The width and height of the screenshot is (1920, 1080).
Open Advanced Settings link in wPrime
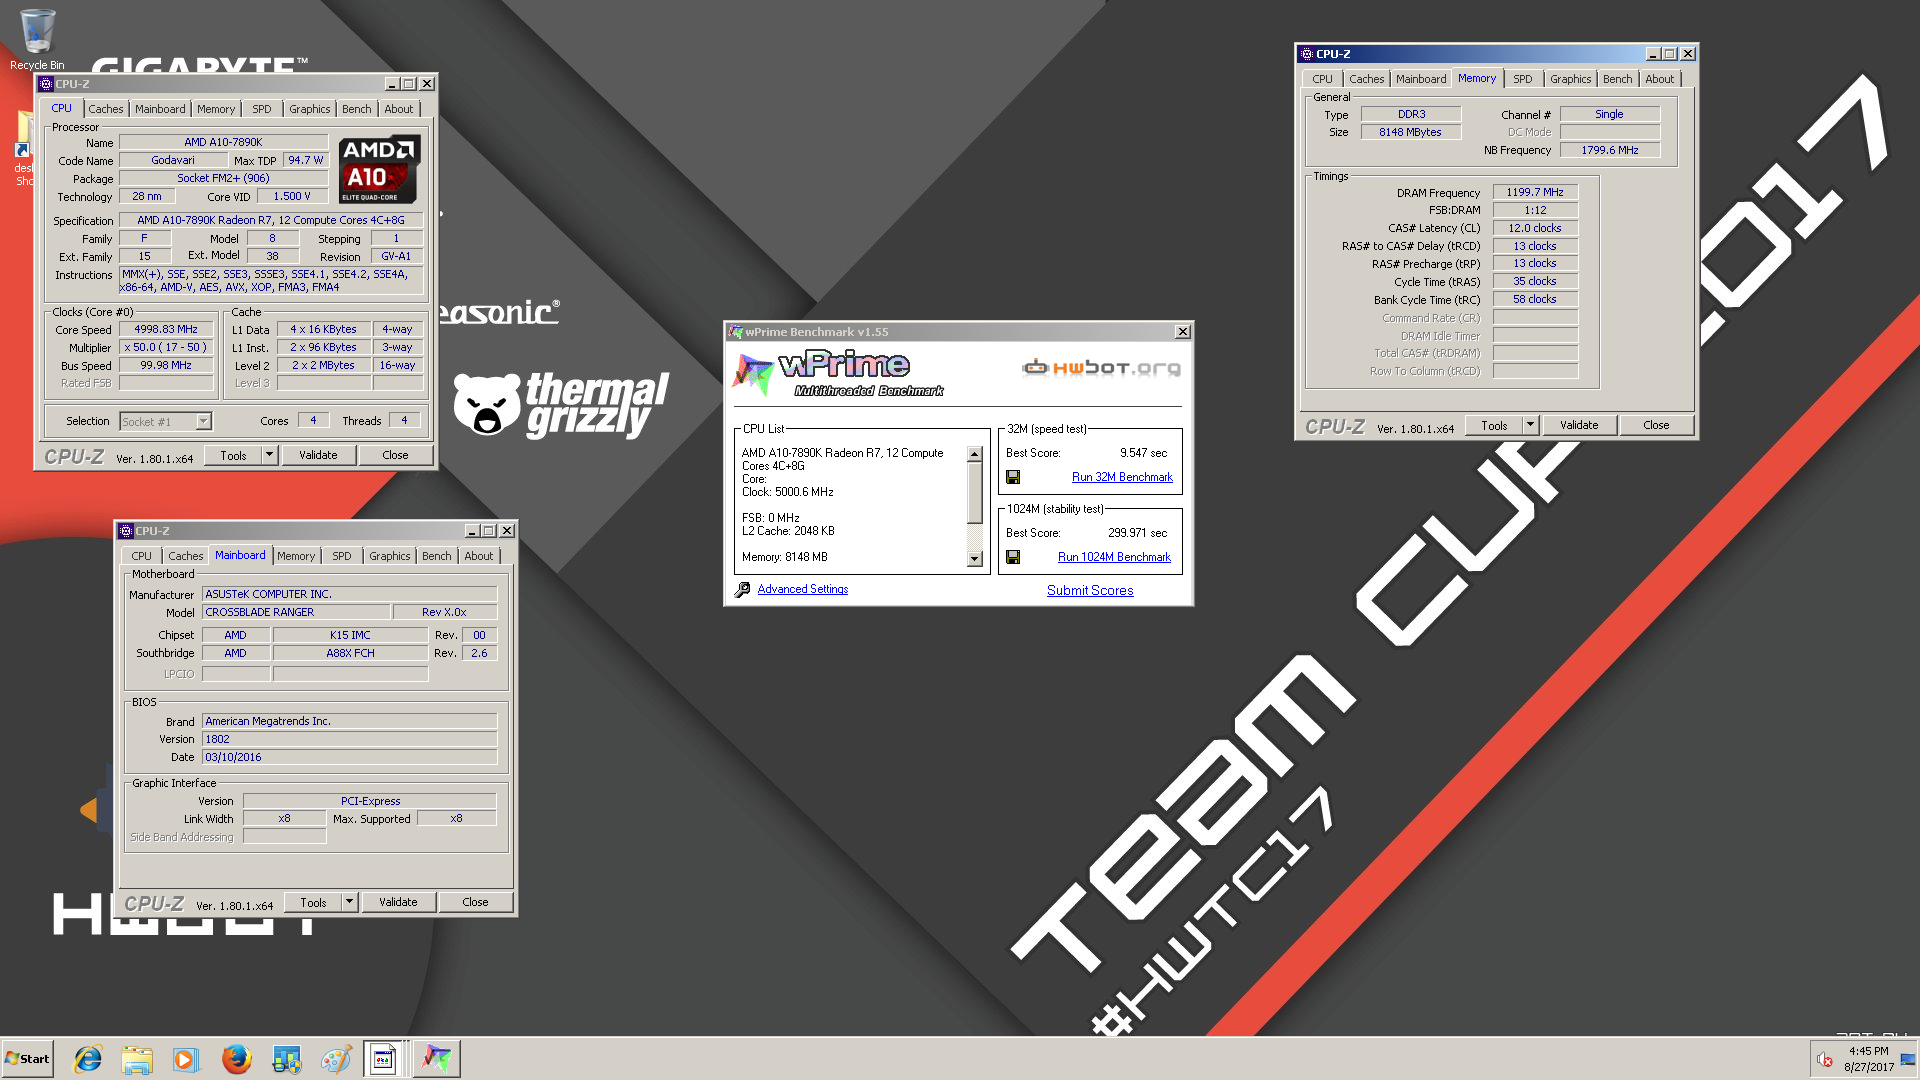coord(803,589)
